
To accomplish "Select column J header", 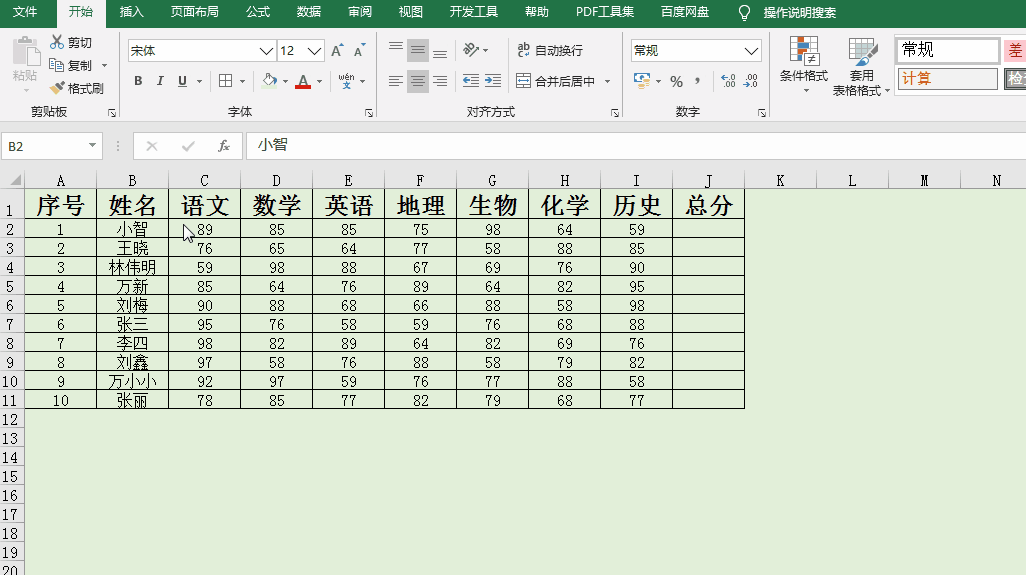I will click(x=709, y=180).
